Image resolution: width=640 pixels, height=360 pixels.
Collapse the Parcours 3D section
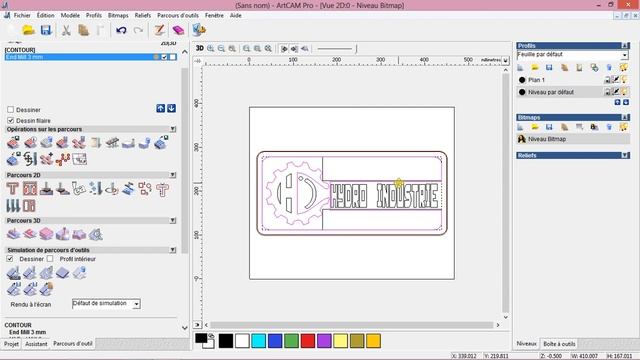[173, 220]
